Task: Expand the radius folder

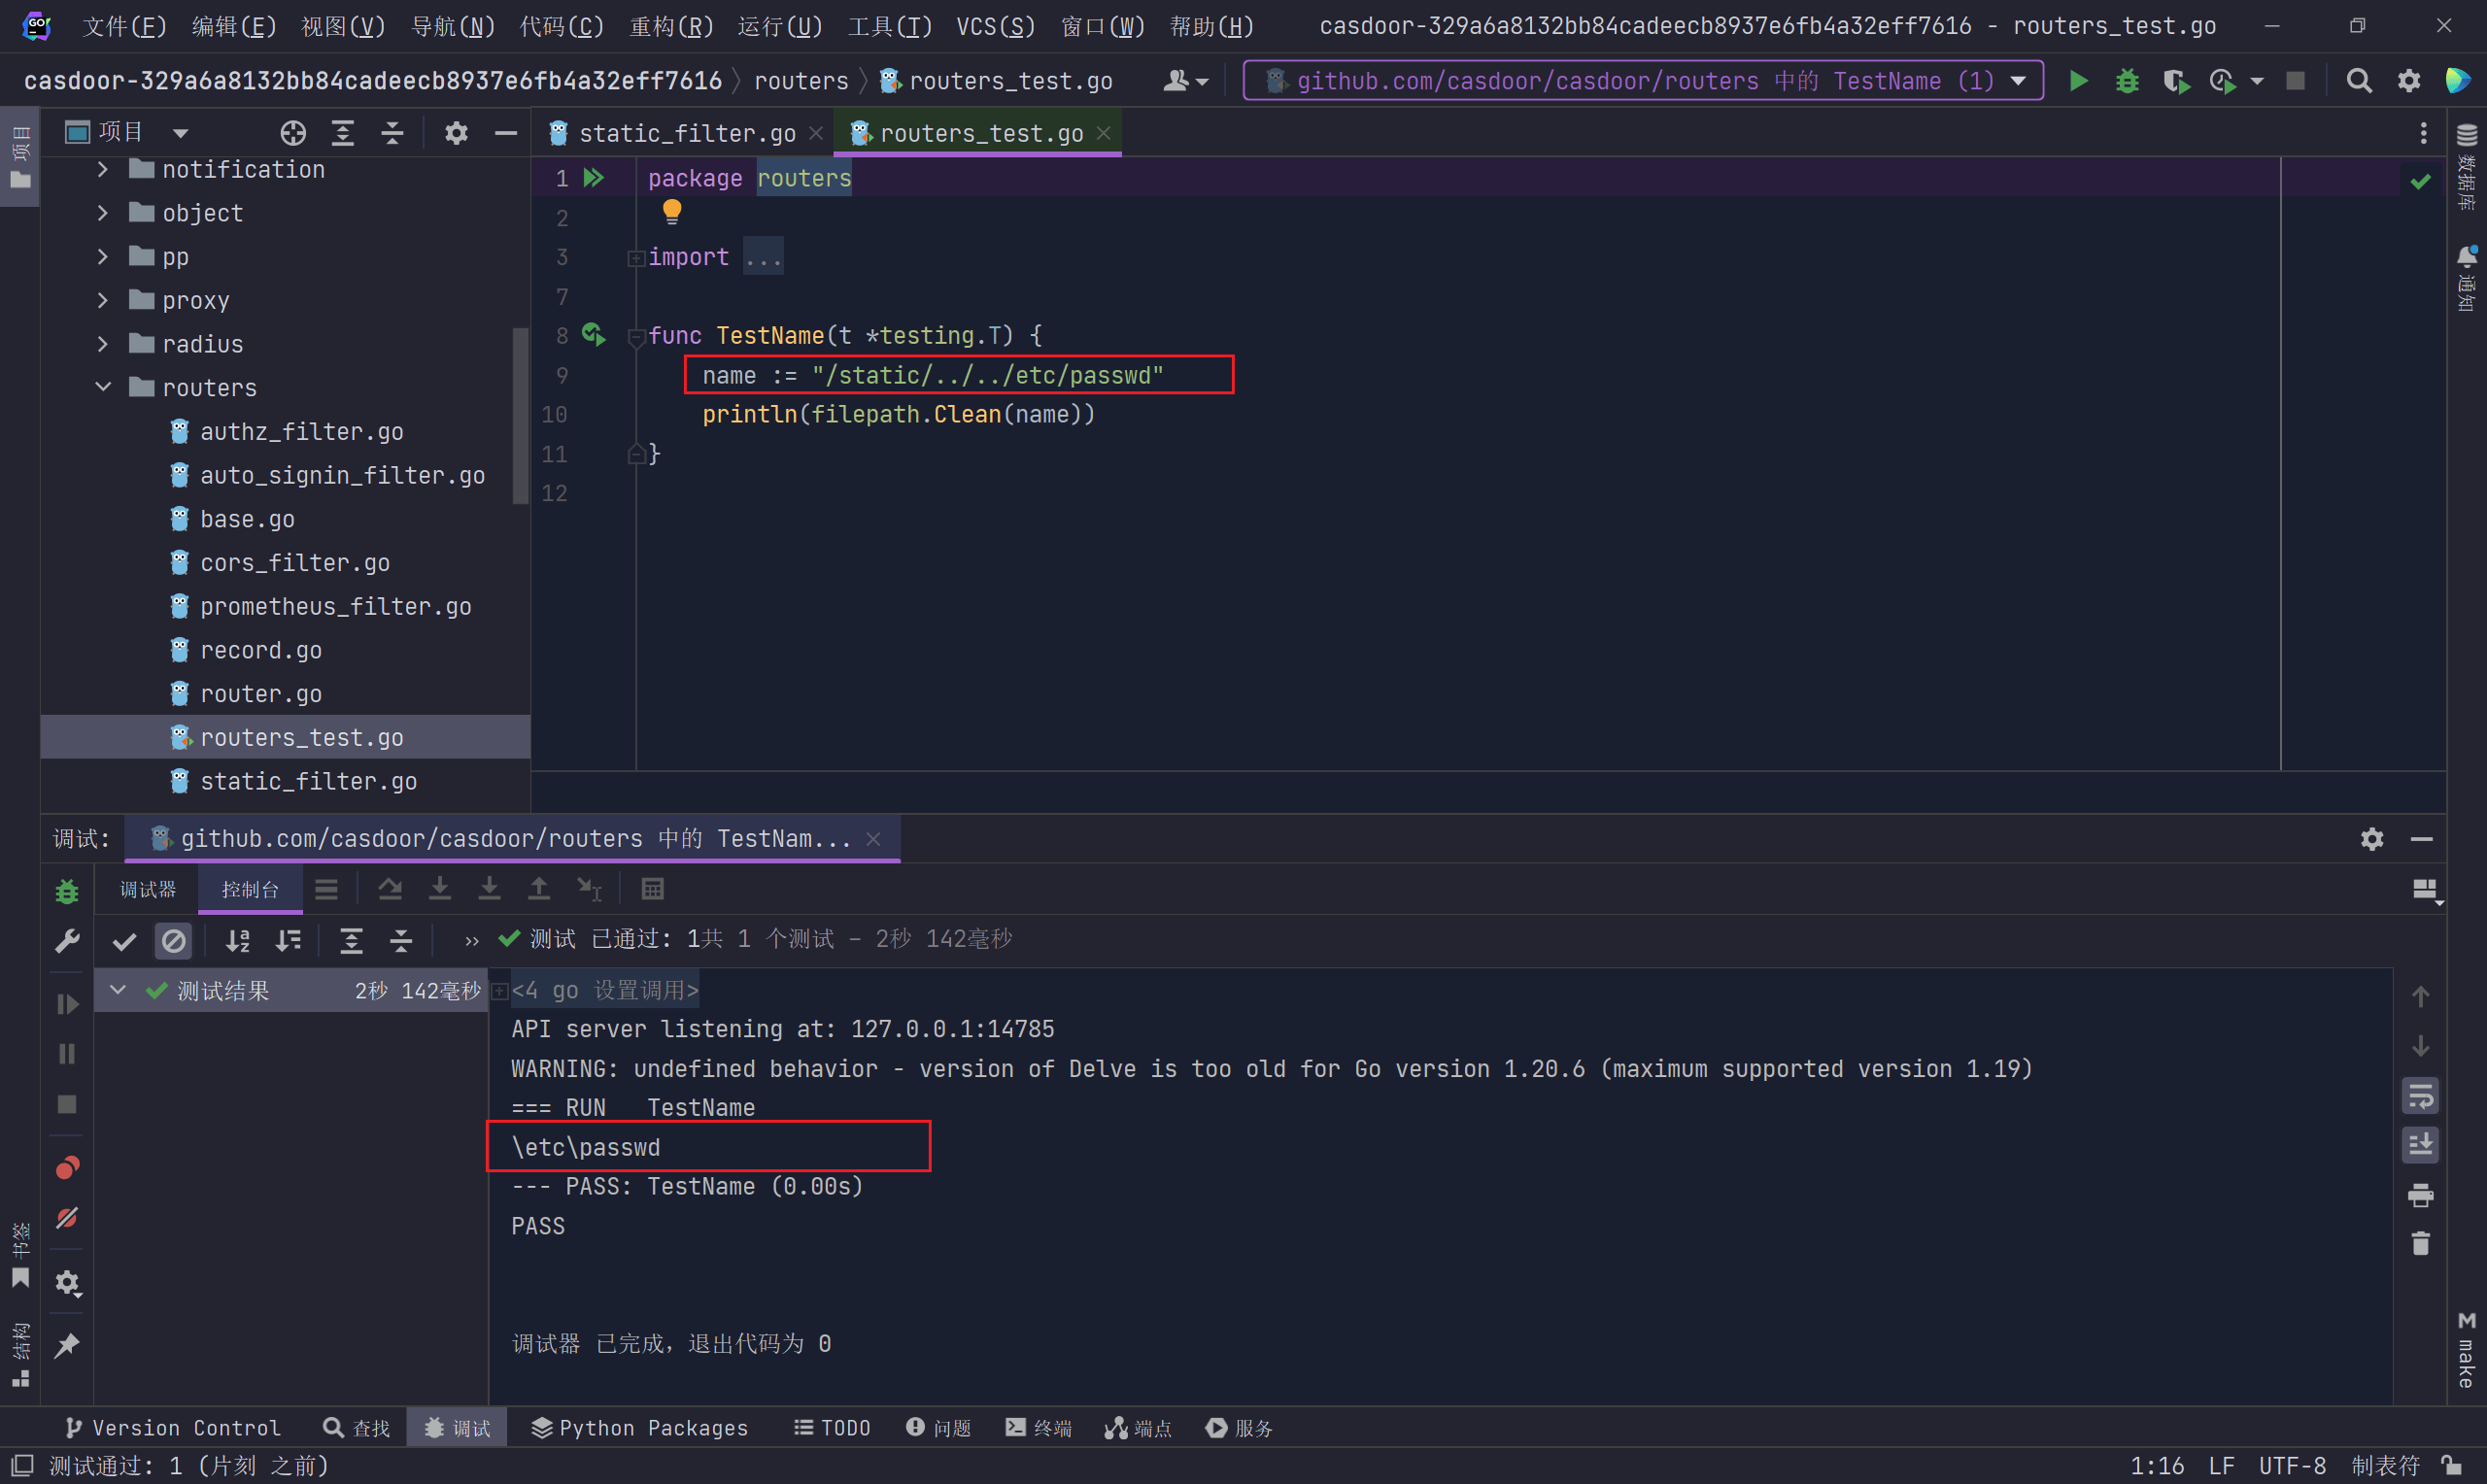Action: [x=102, y=344]
